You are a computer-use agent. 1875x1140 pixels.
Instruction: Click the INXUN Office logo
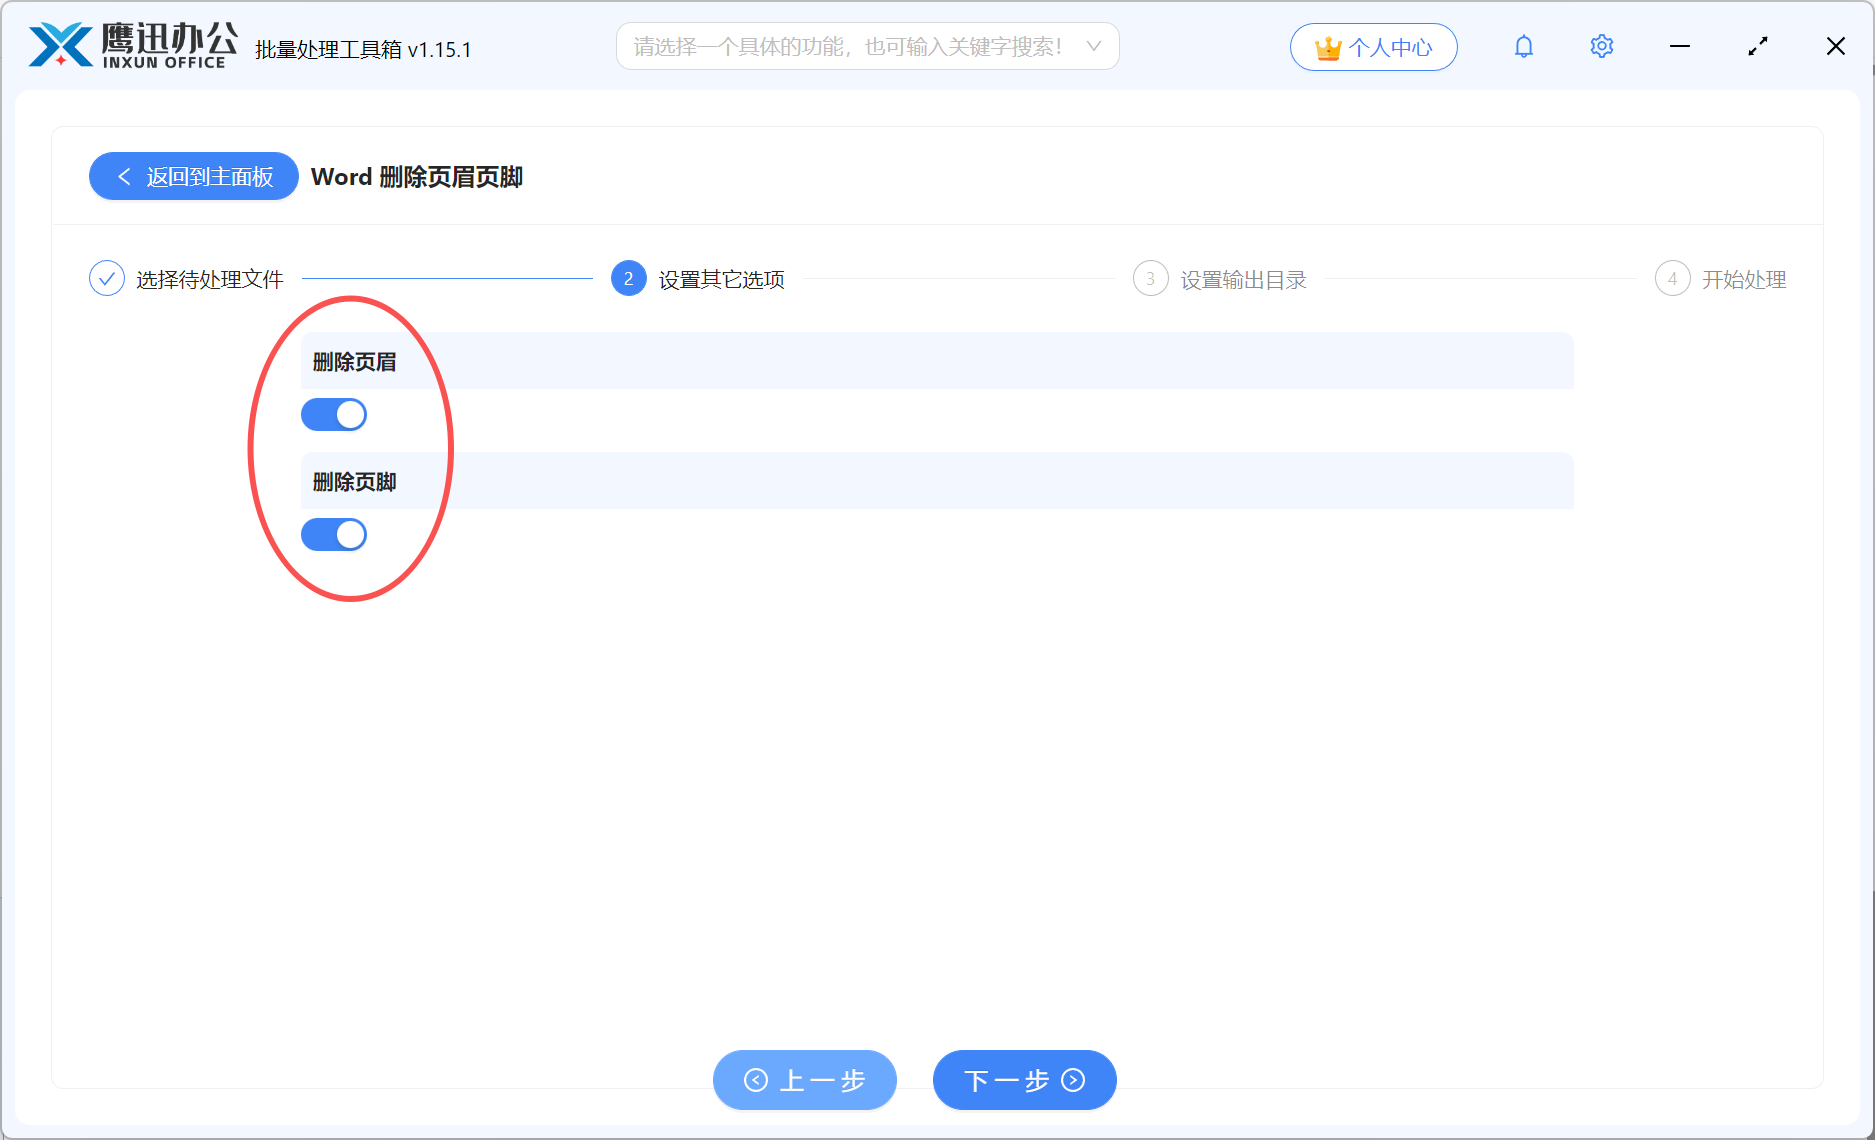point(133,46)
